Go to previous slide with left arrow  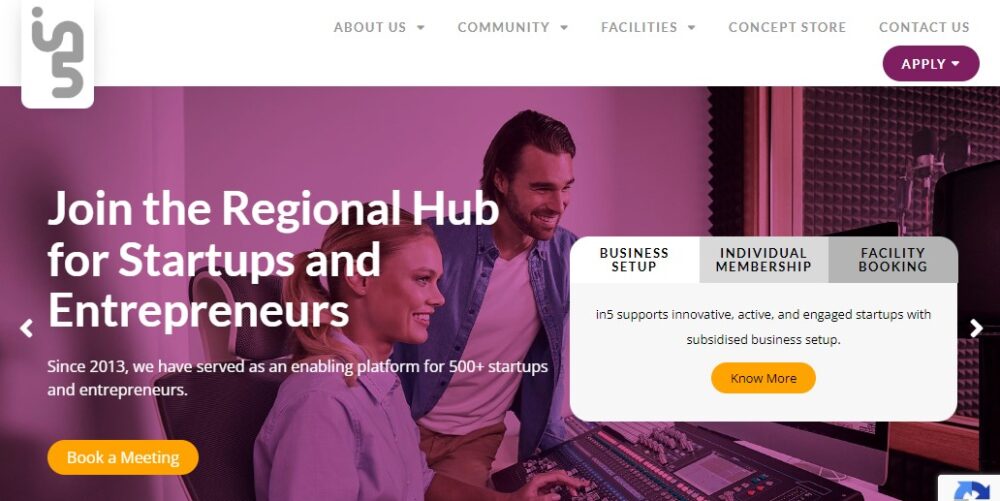click(x=26, y=328)
